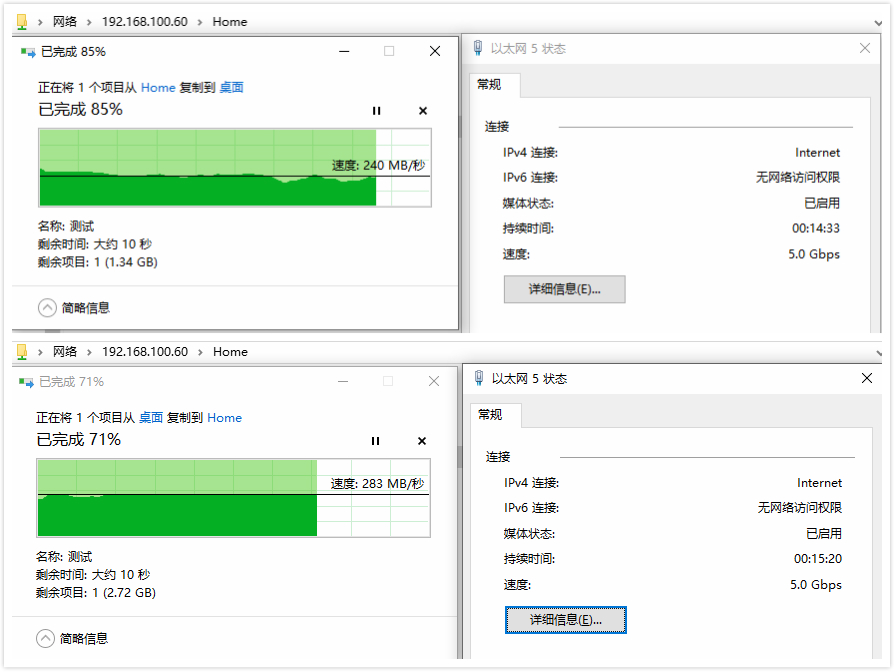
Task: Minimize the 已完成 85% copy dialog
Action: (344, 51)
